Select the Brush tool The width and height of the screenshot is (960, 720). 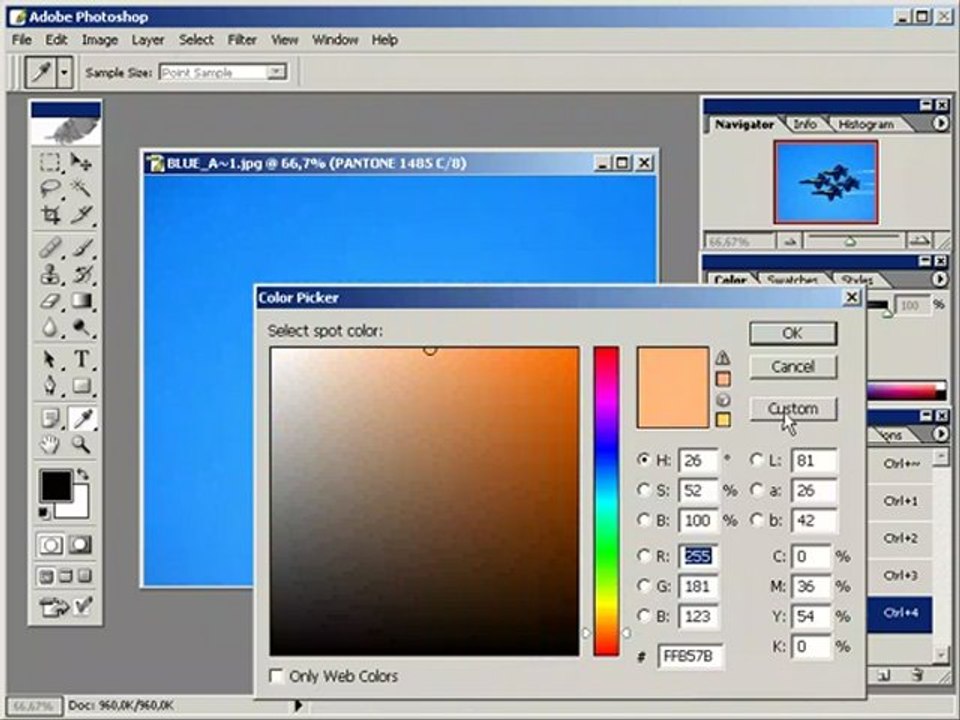(x=81, y=247)
